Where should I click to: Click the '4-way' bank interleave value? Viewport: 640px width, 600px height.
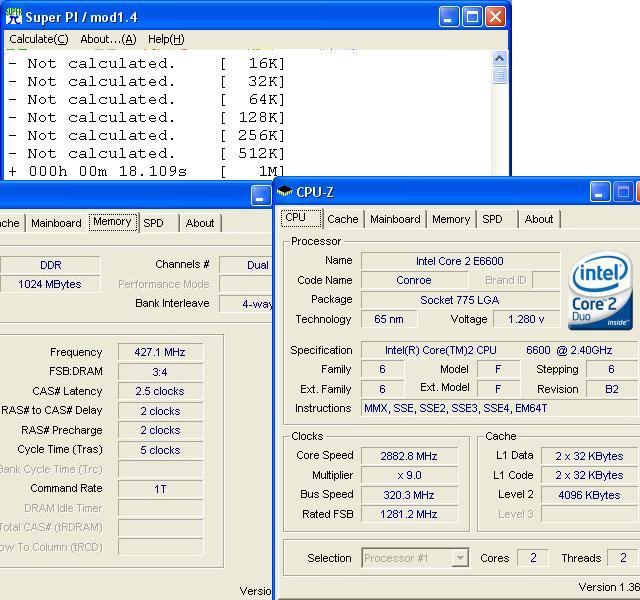point(246,304)
